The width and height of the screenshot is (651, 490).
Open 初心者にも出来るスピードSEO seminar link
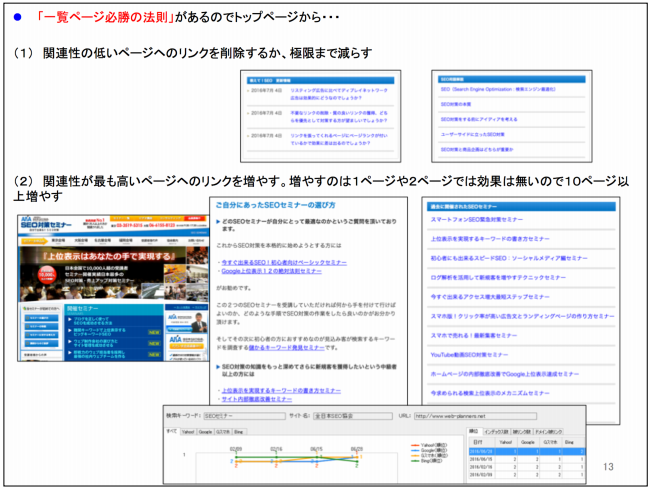(509, 258)
